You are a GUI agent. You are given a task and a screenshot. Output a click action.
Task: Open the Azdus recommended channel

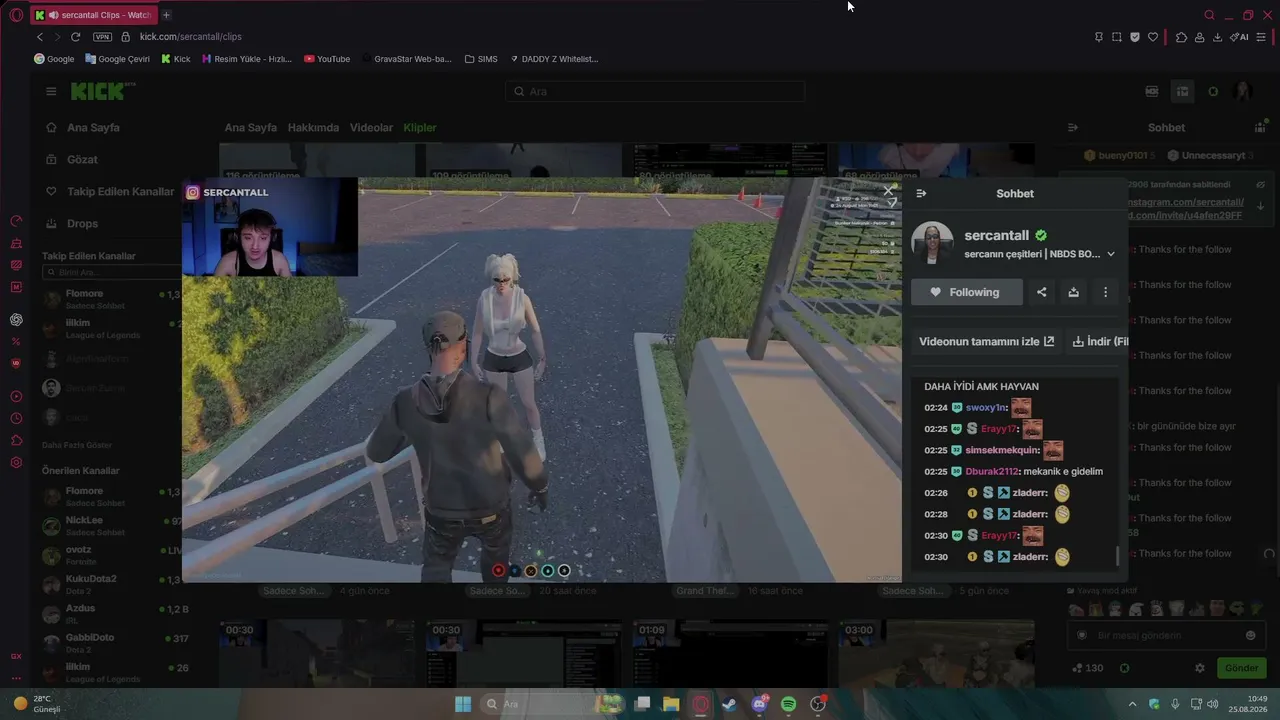pos(110,614)
